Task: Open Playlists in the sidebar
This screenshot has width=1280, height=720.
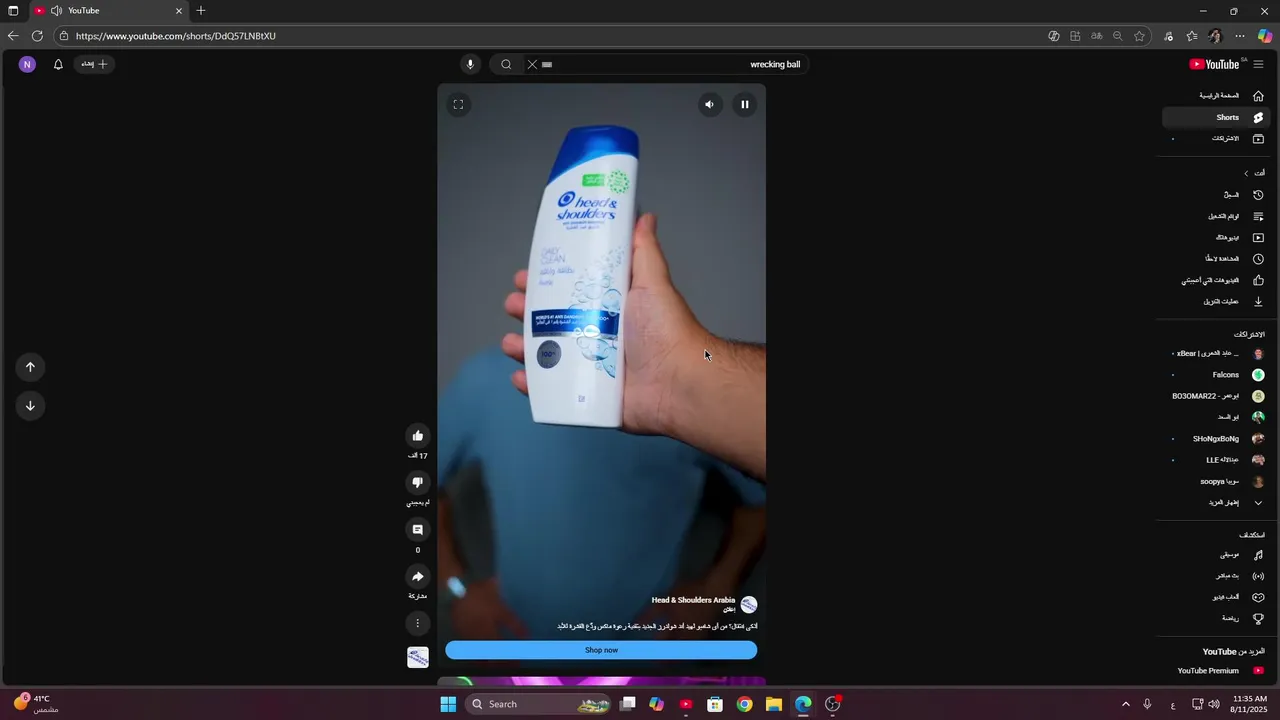Action: (1217, 216)
